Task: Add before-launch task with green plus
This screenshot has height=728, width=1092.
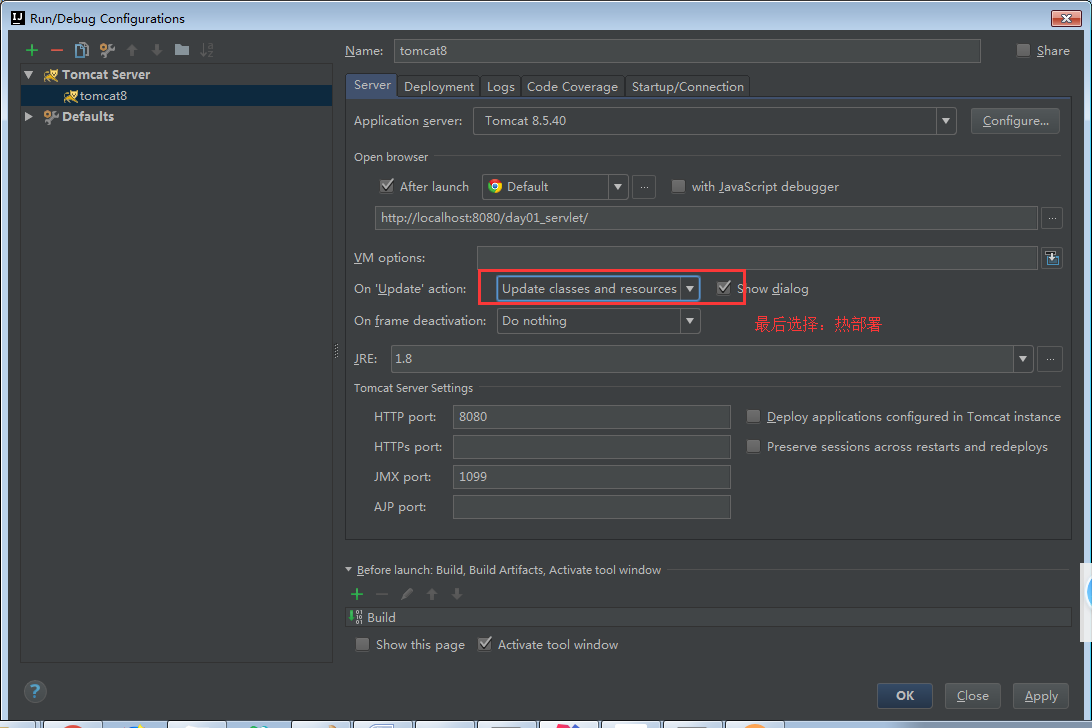Action: [357, 594]
